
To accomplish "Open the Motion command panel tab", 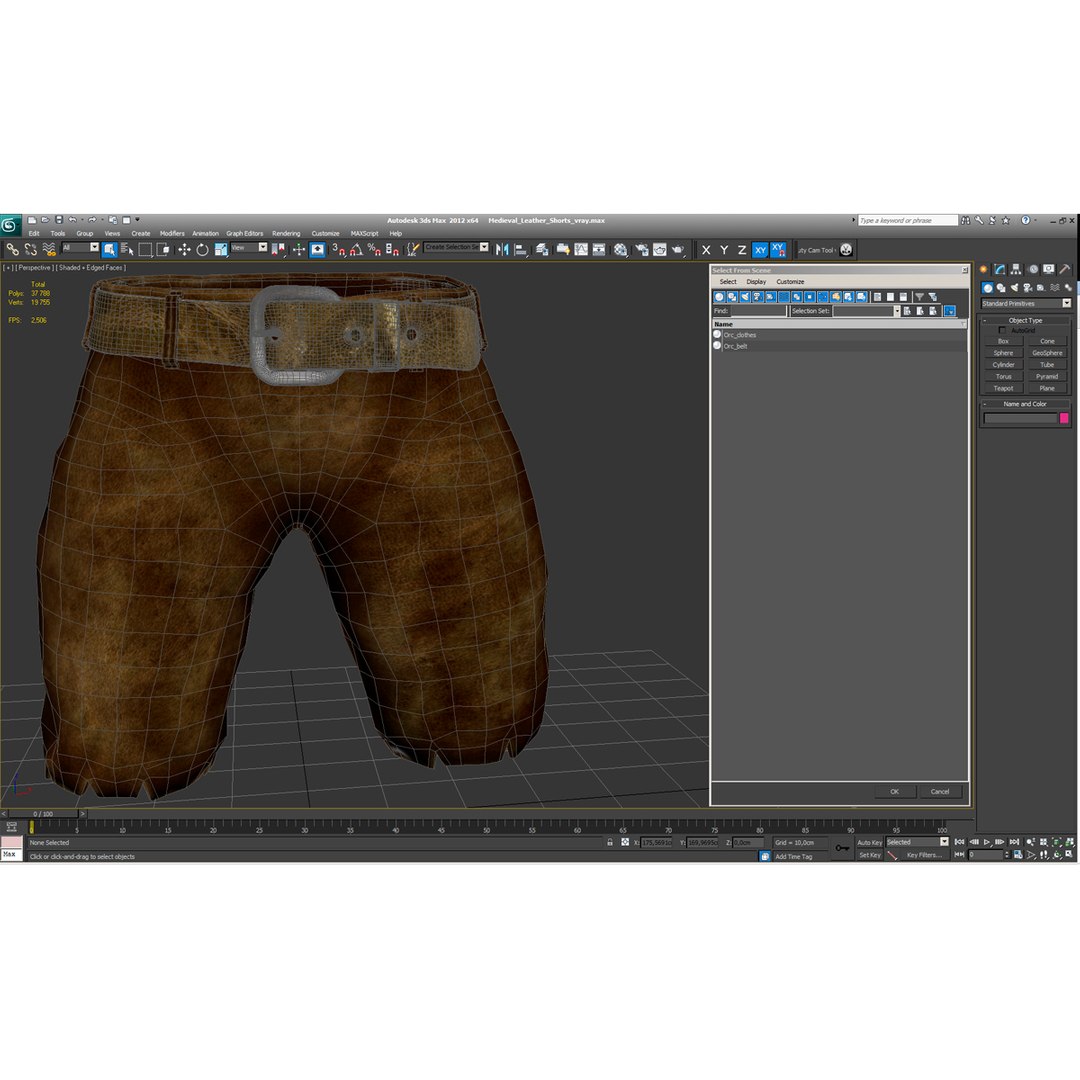I will tap(1032, 269).
